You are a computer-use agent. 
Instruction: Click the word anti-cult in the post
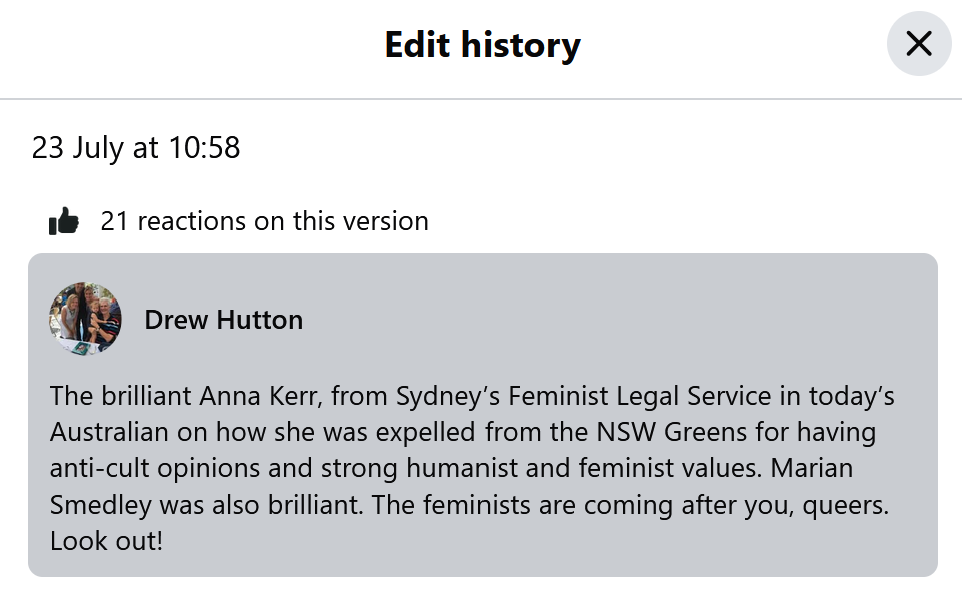99,468
